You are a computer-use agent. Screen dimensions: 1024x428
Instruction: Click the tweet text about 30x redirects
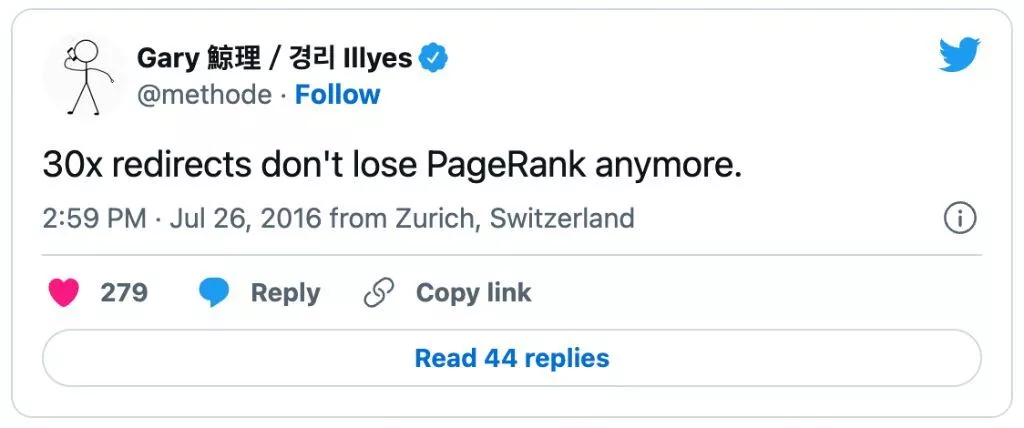392,166
